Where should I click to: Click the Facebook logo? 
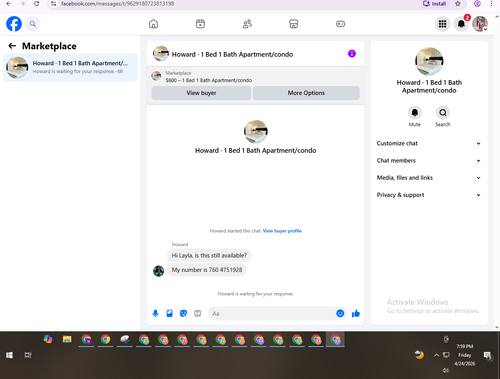tap(14, 24)
